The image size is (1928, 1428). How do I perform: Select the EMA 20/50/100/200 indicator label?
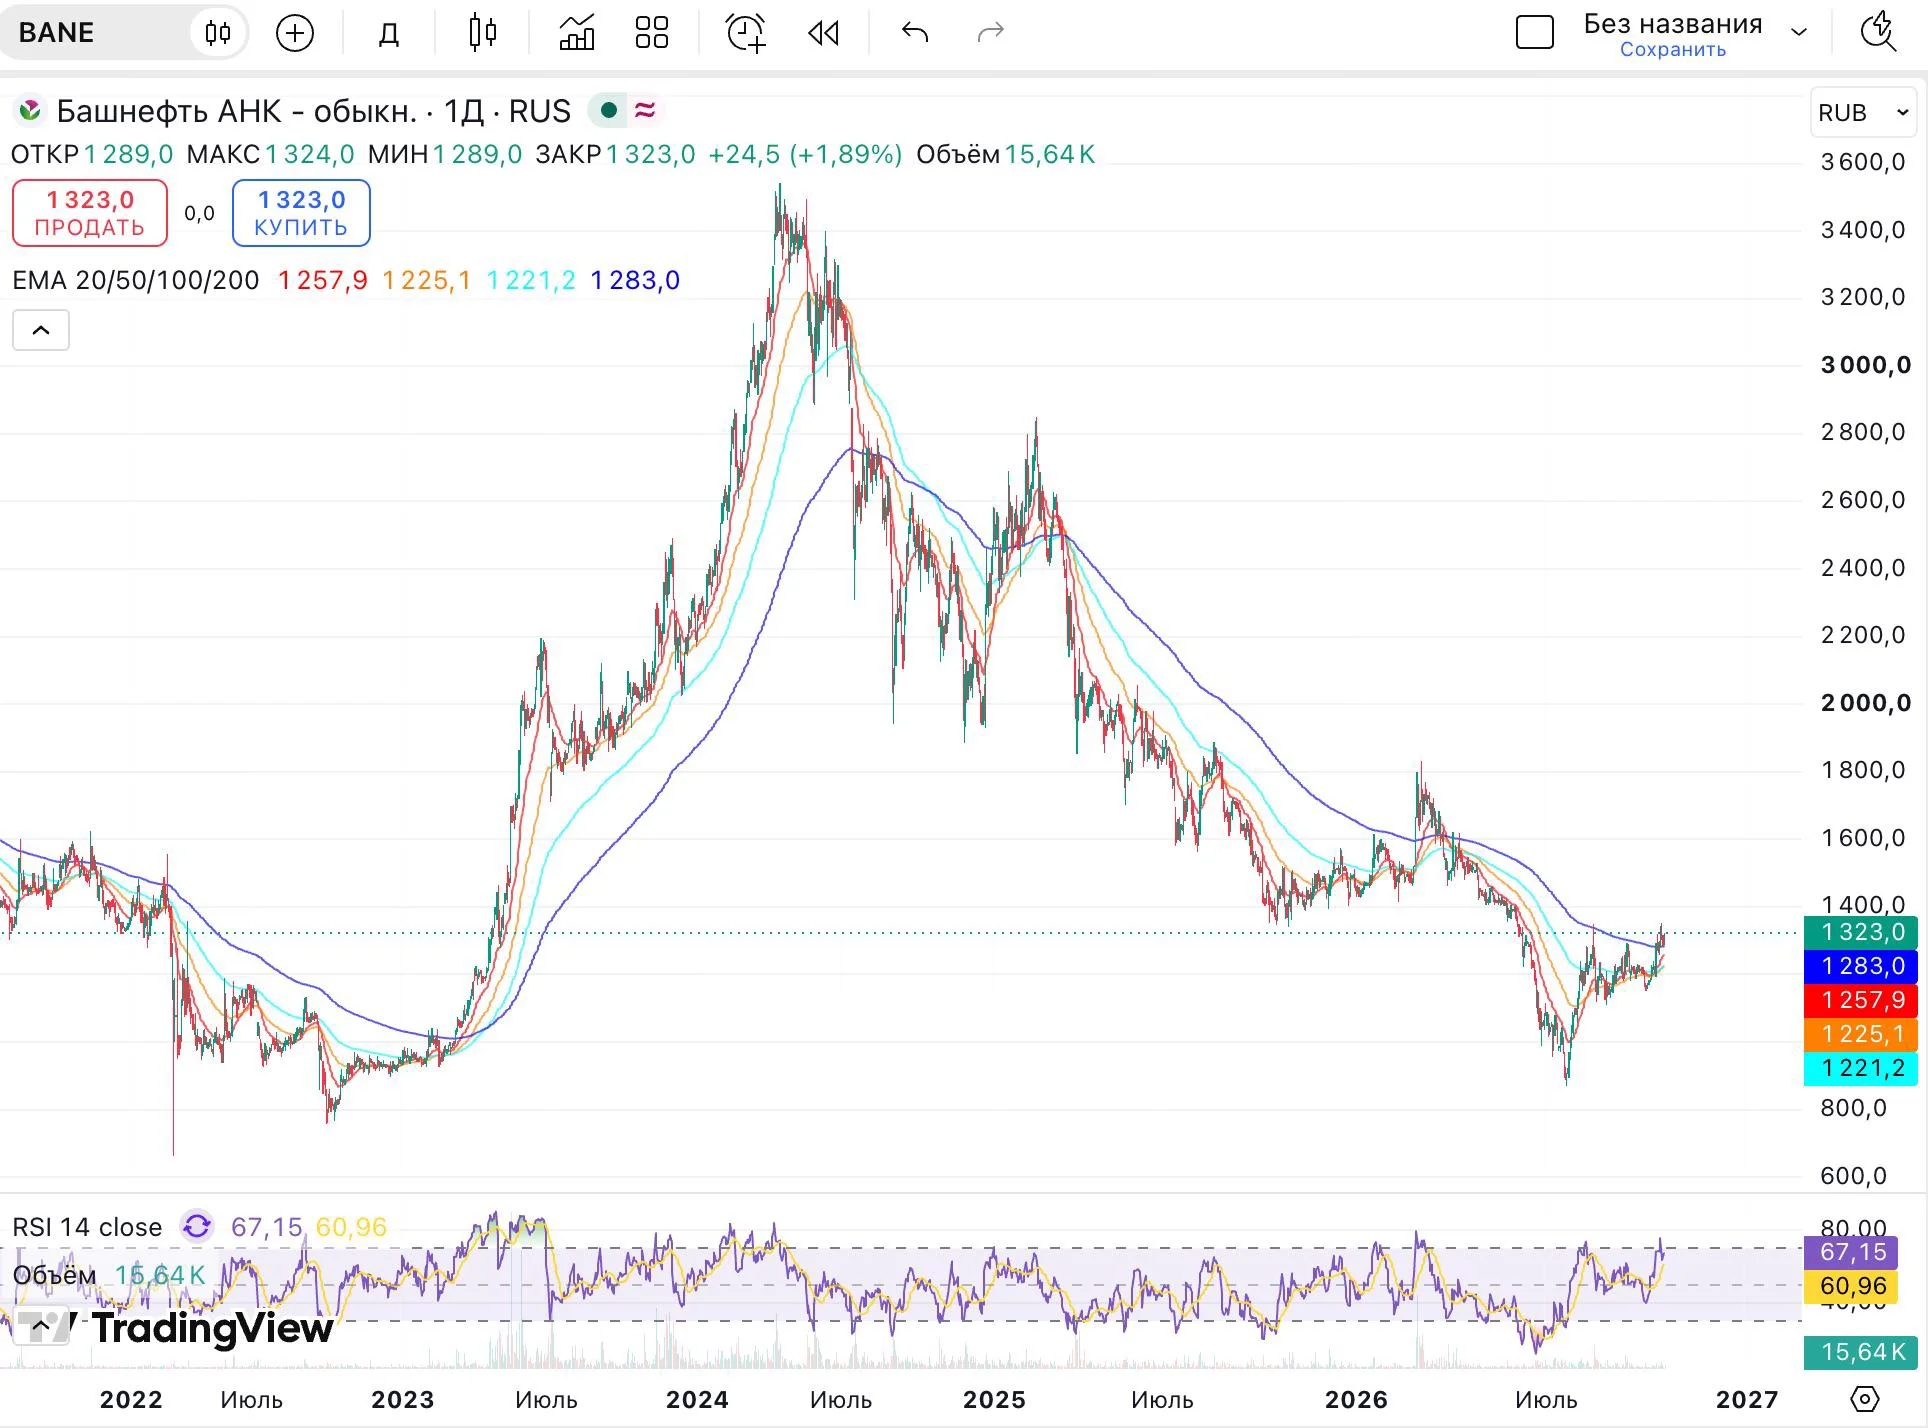[136, 280]
